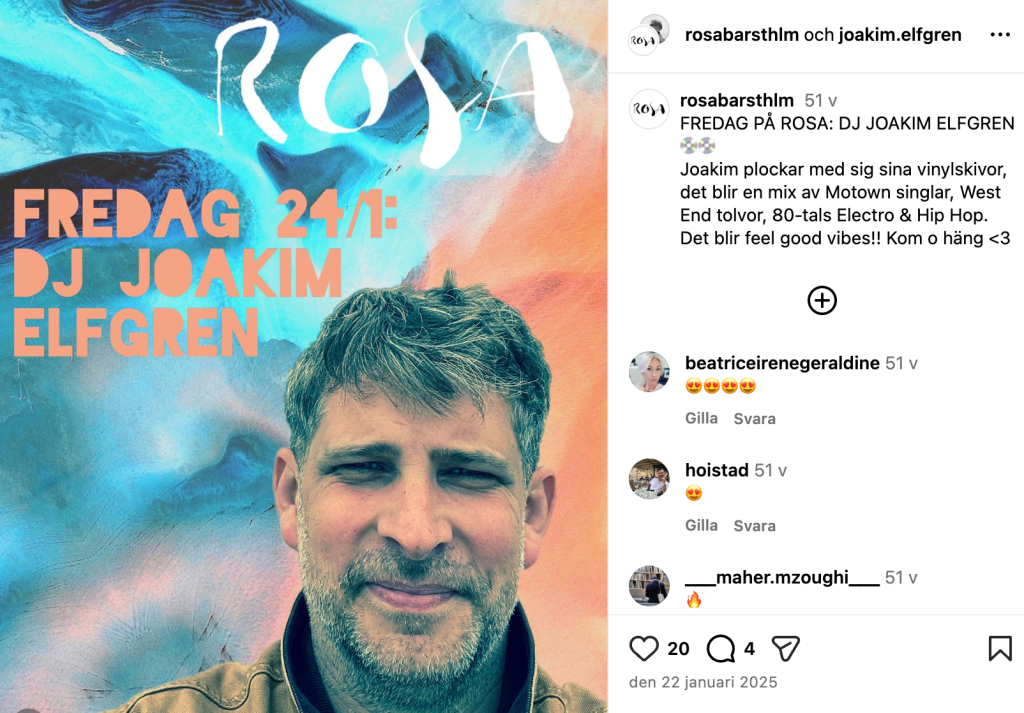Like beatriceirenegeraldine's comment via Gilla
Screen dimensions: 1024x713
pyautogui.click(x=701, y=418)
